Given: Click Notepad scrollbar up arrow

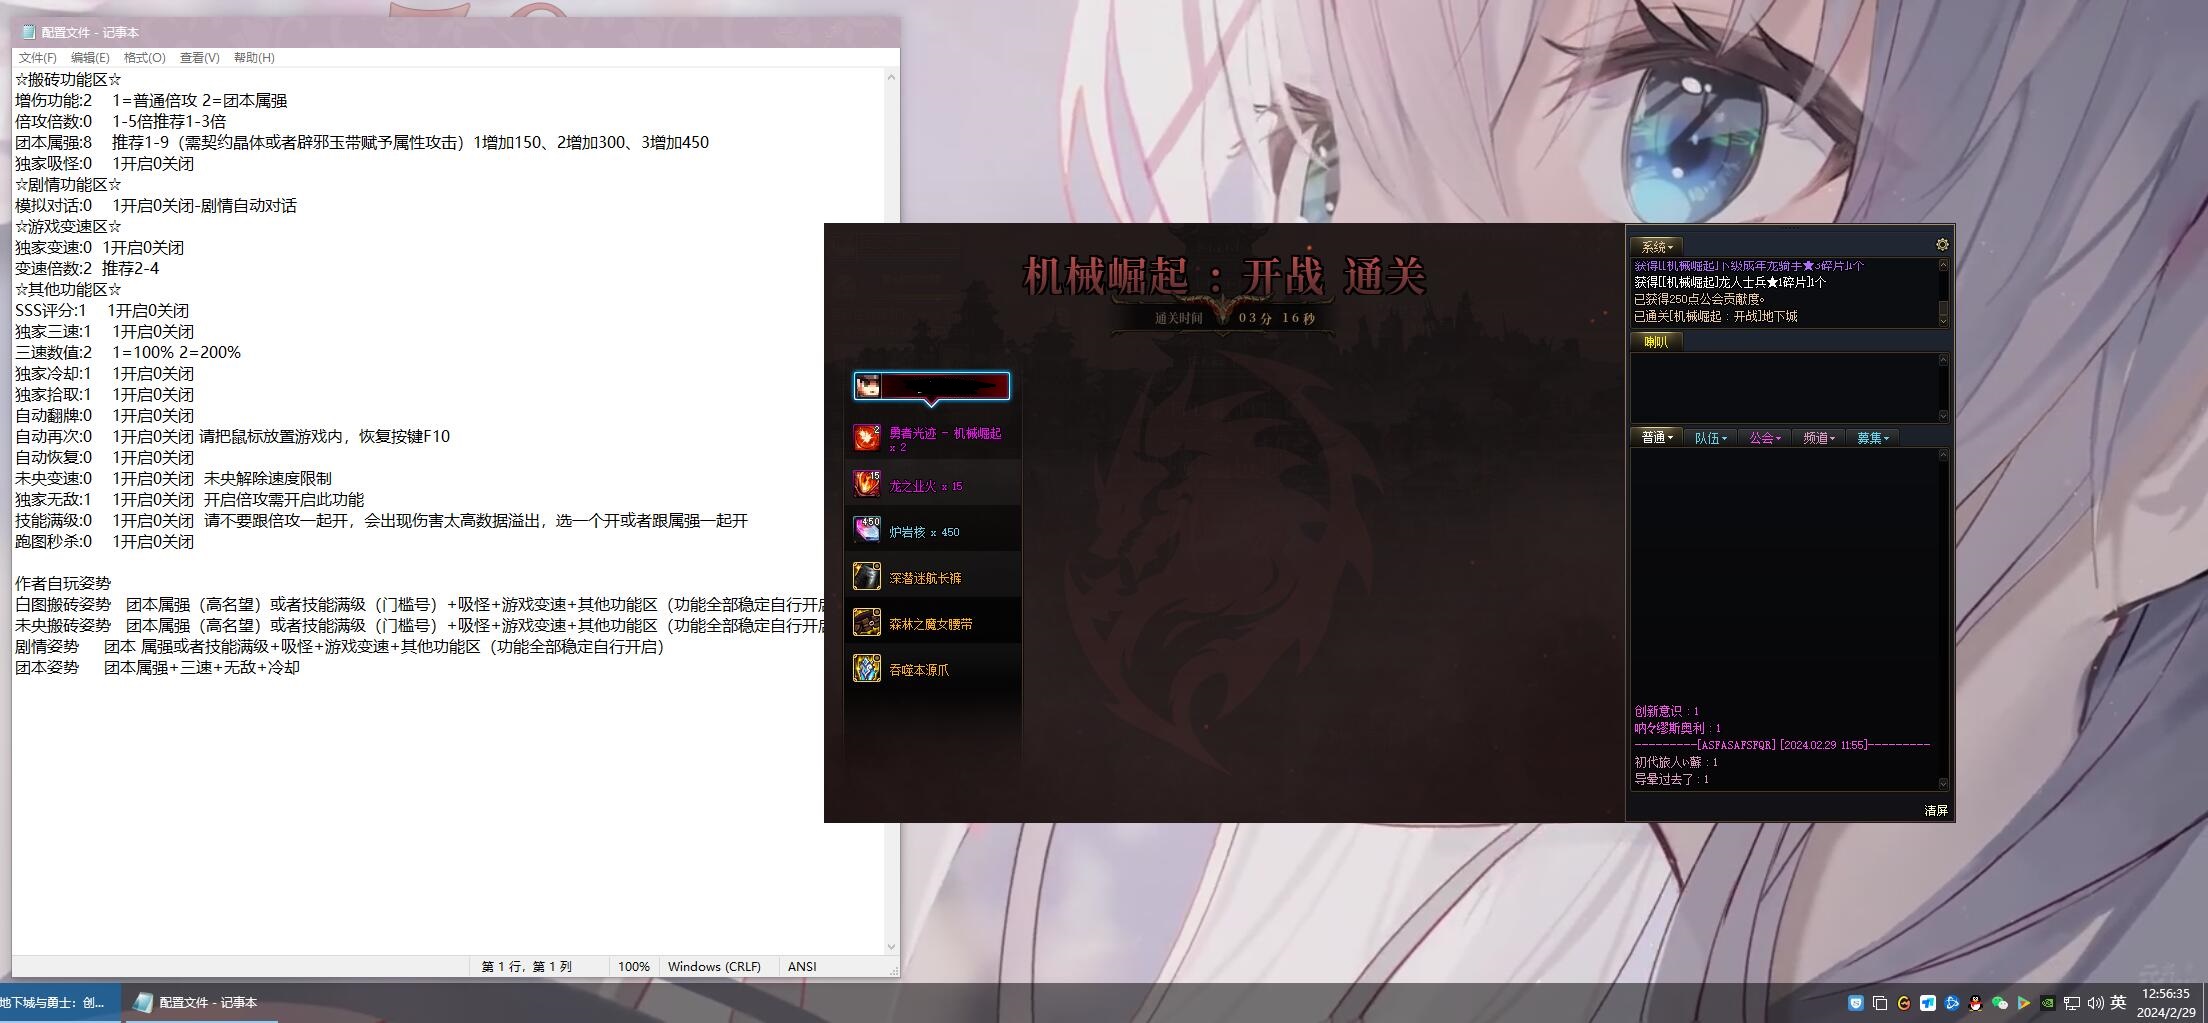Looking at the screenshot, I should [891, 77].
